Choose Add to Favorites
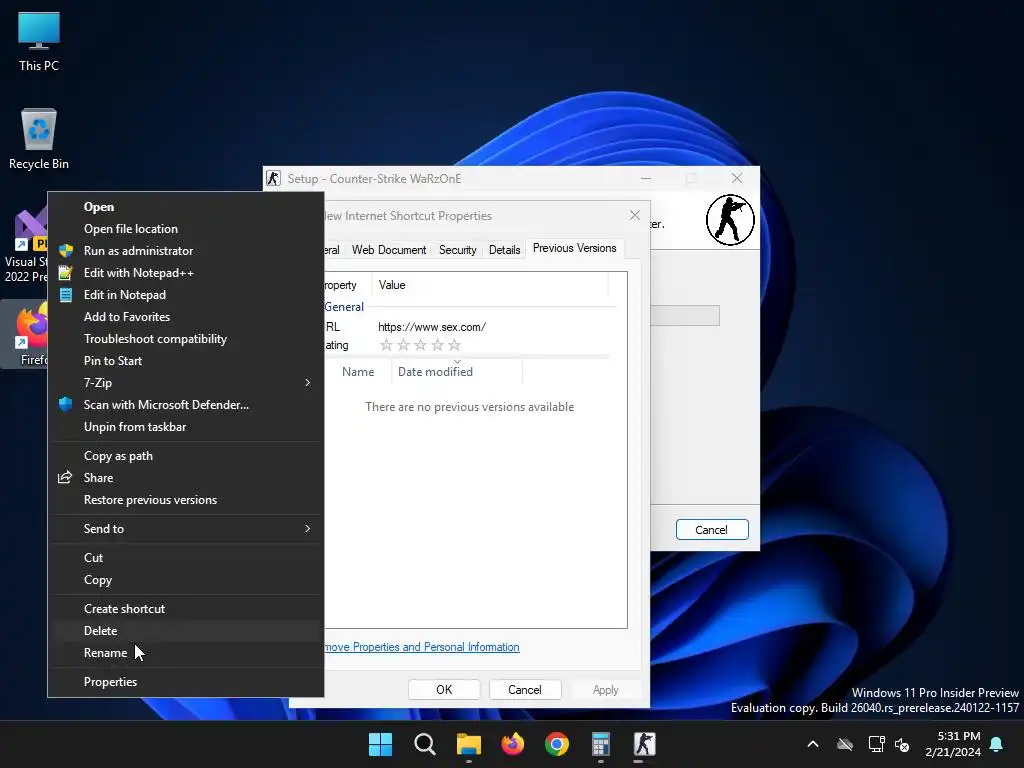This screenshot has height=768, width=1024. (185, 317)
